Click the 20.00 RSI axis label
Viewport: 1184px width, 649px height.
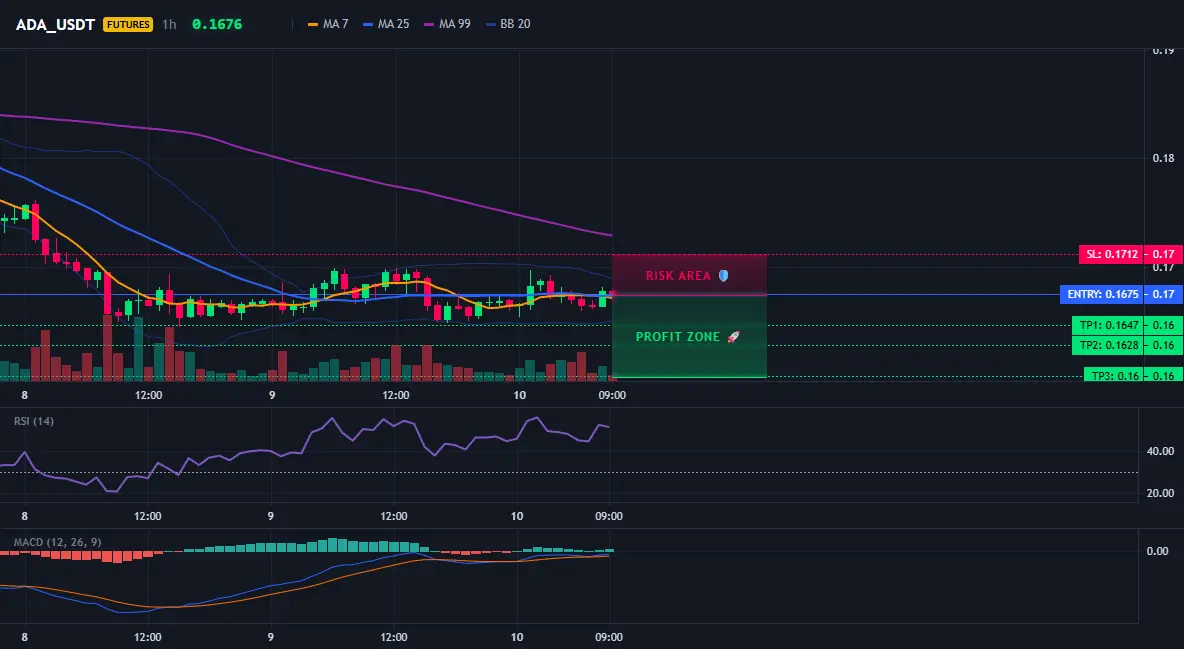pyautogui.click(x=1161, y=493)
